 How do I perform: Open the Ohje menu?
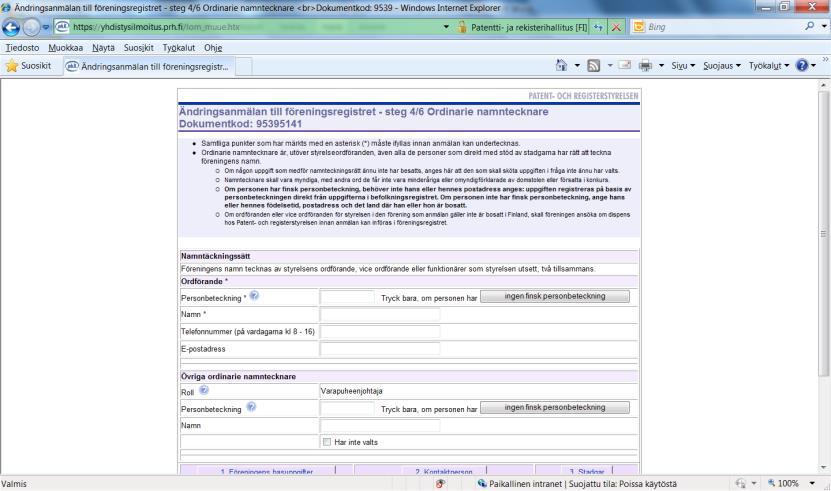click(x=213, y=48)
